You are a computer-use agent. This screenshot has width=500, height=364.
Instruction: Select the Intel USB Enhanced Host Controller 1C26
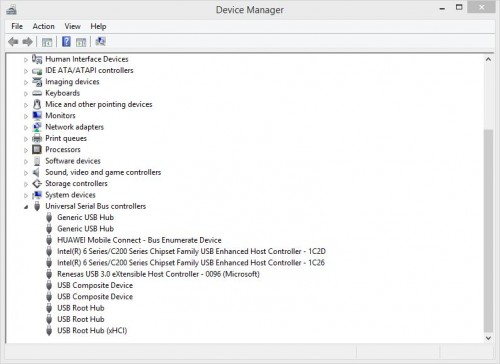point(191,263)
